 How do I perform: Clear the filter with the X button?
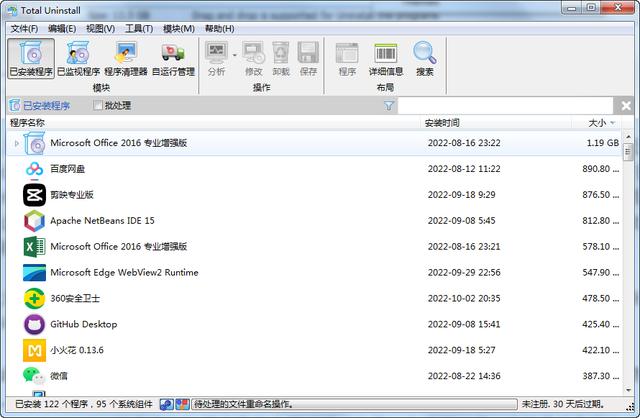tap(626, 106)
